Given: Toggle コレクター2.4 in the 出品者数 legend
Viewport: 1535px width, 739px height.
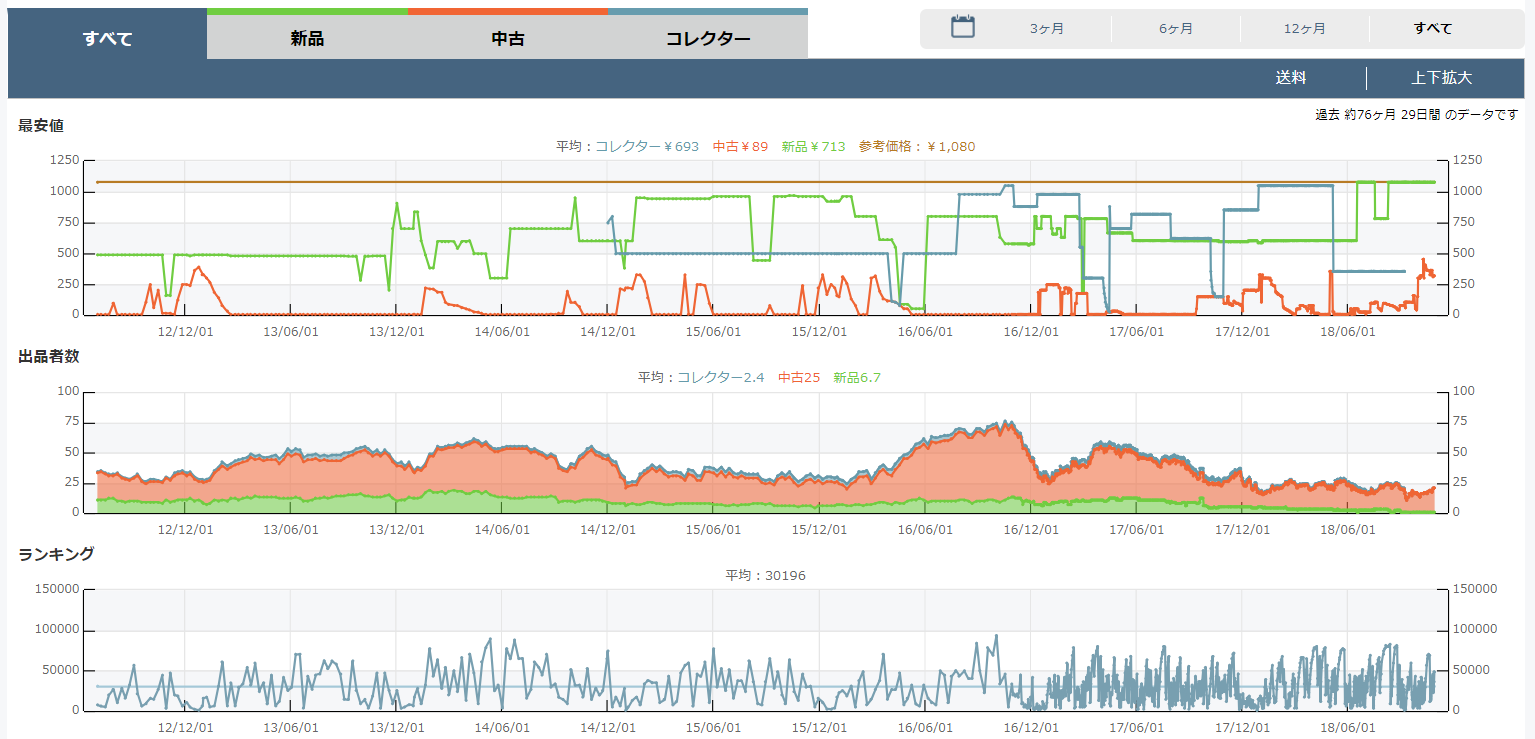Looking at the screenshot, I should point(720,378).
